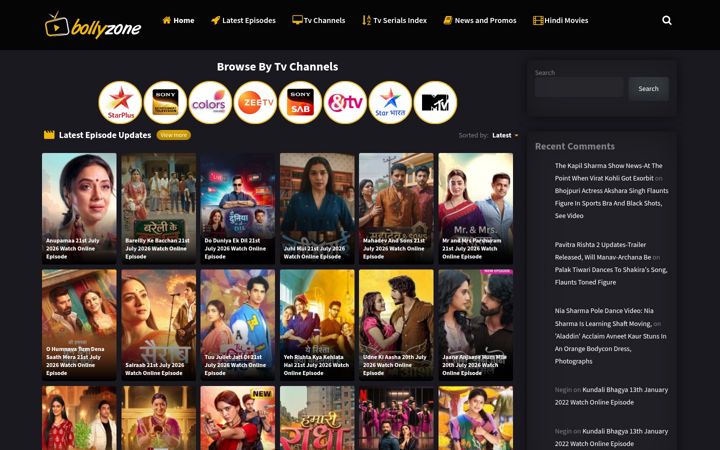Select the Colors channel icon
The height and width of the screenshot is (450, 720).
tap(210, 102)
